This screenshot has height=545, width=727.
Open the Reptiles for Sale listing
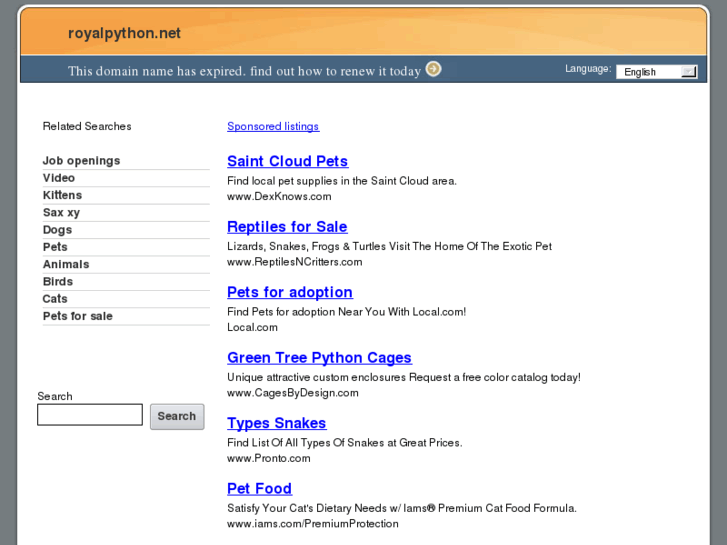(287, 227)
